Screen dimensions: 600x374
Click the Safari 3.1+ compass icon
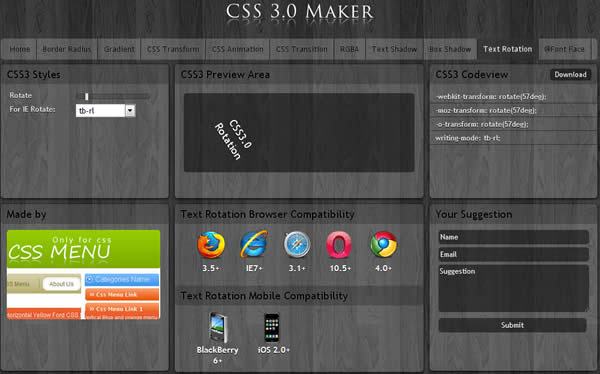coord(297,244)
